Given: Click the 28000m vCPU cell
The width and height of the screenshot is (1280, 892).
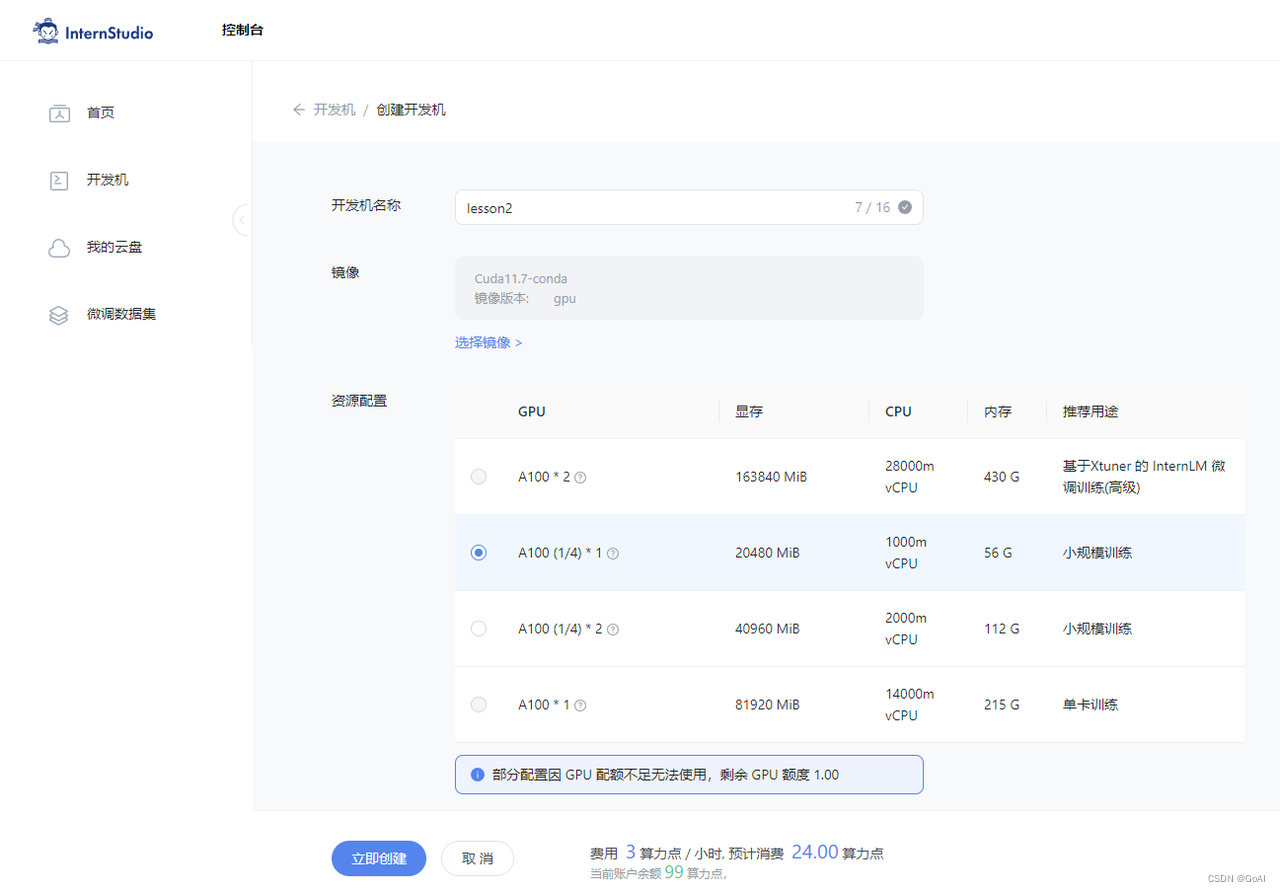Looking at the screenshot, I should (x=910, y=477).
